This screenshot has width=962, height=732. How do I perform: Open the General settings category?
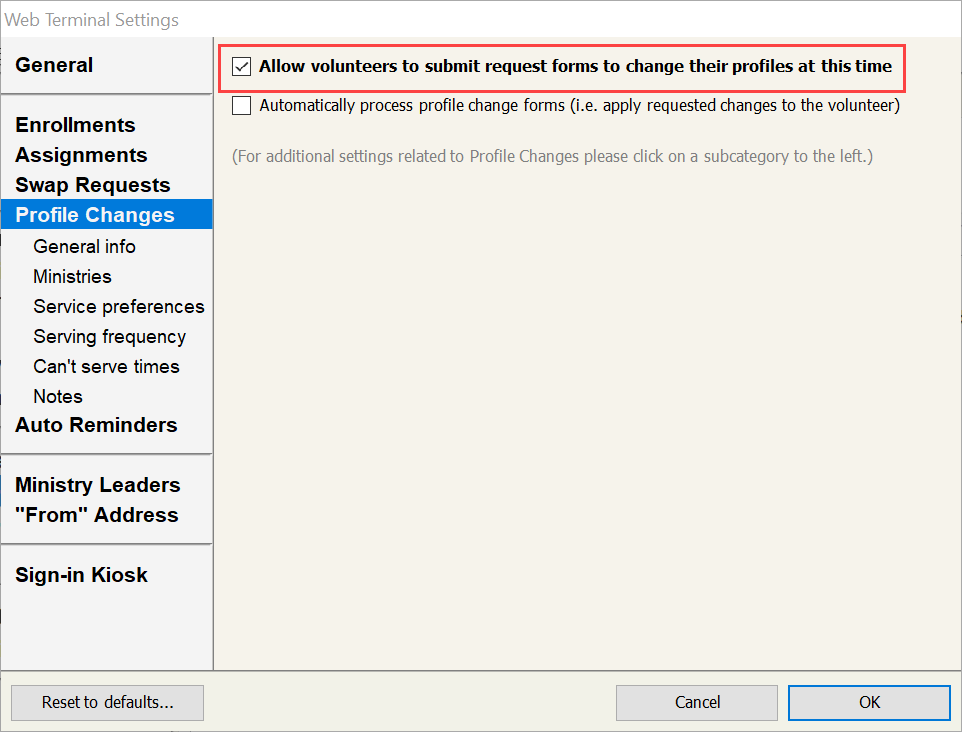point(54,65)
